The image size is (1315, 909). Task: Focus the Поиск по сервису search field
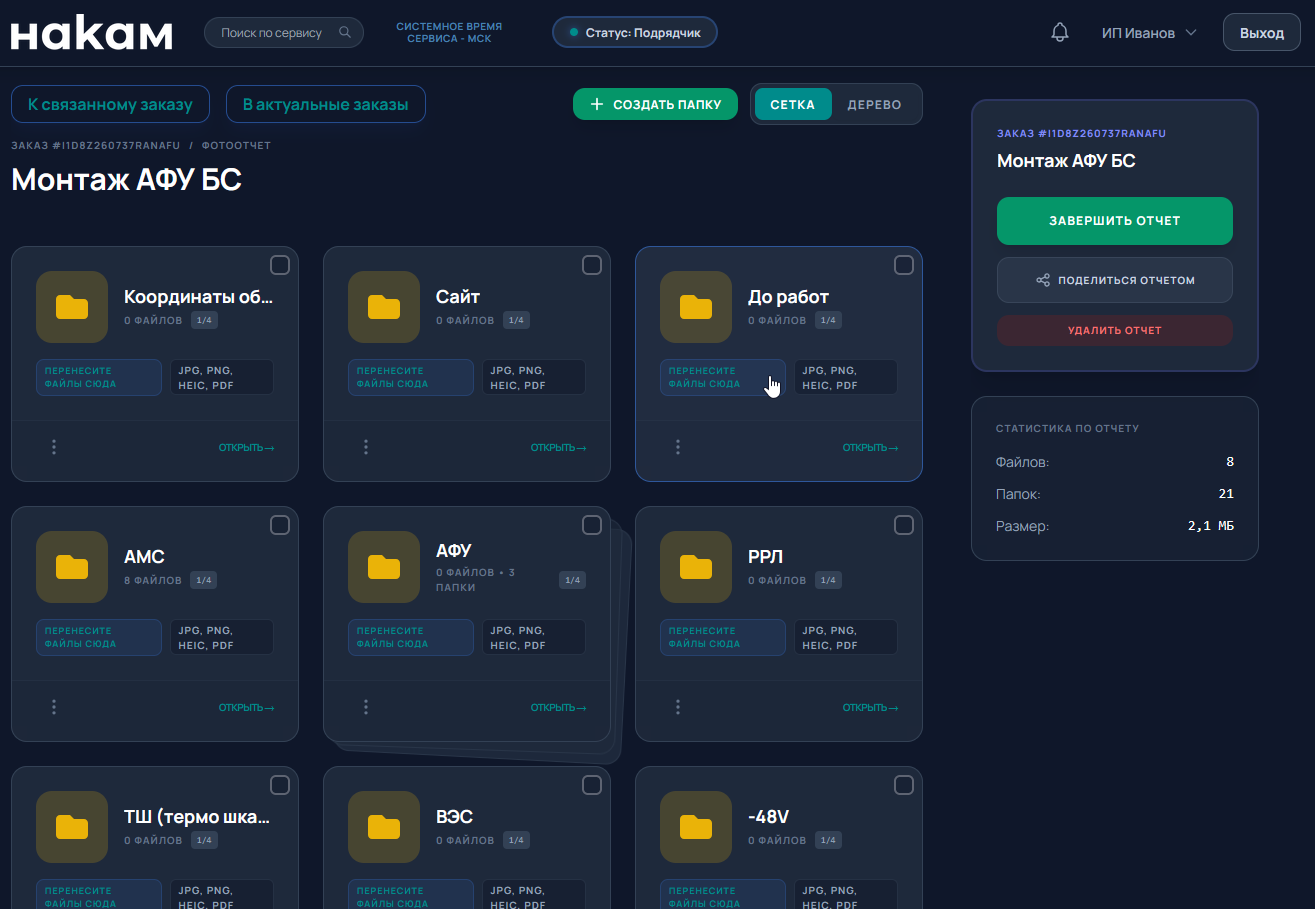(x=284, y=32)
